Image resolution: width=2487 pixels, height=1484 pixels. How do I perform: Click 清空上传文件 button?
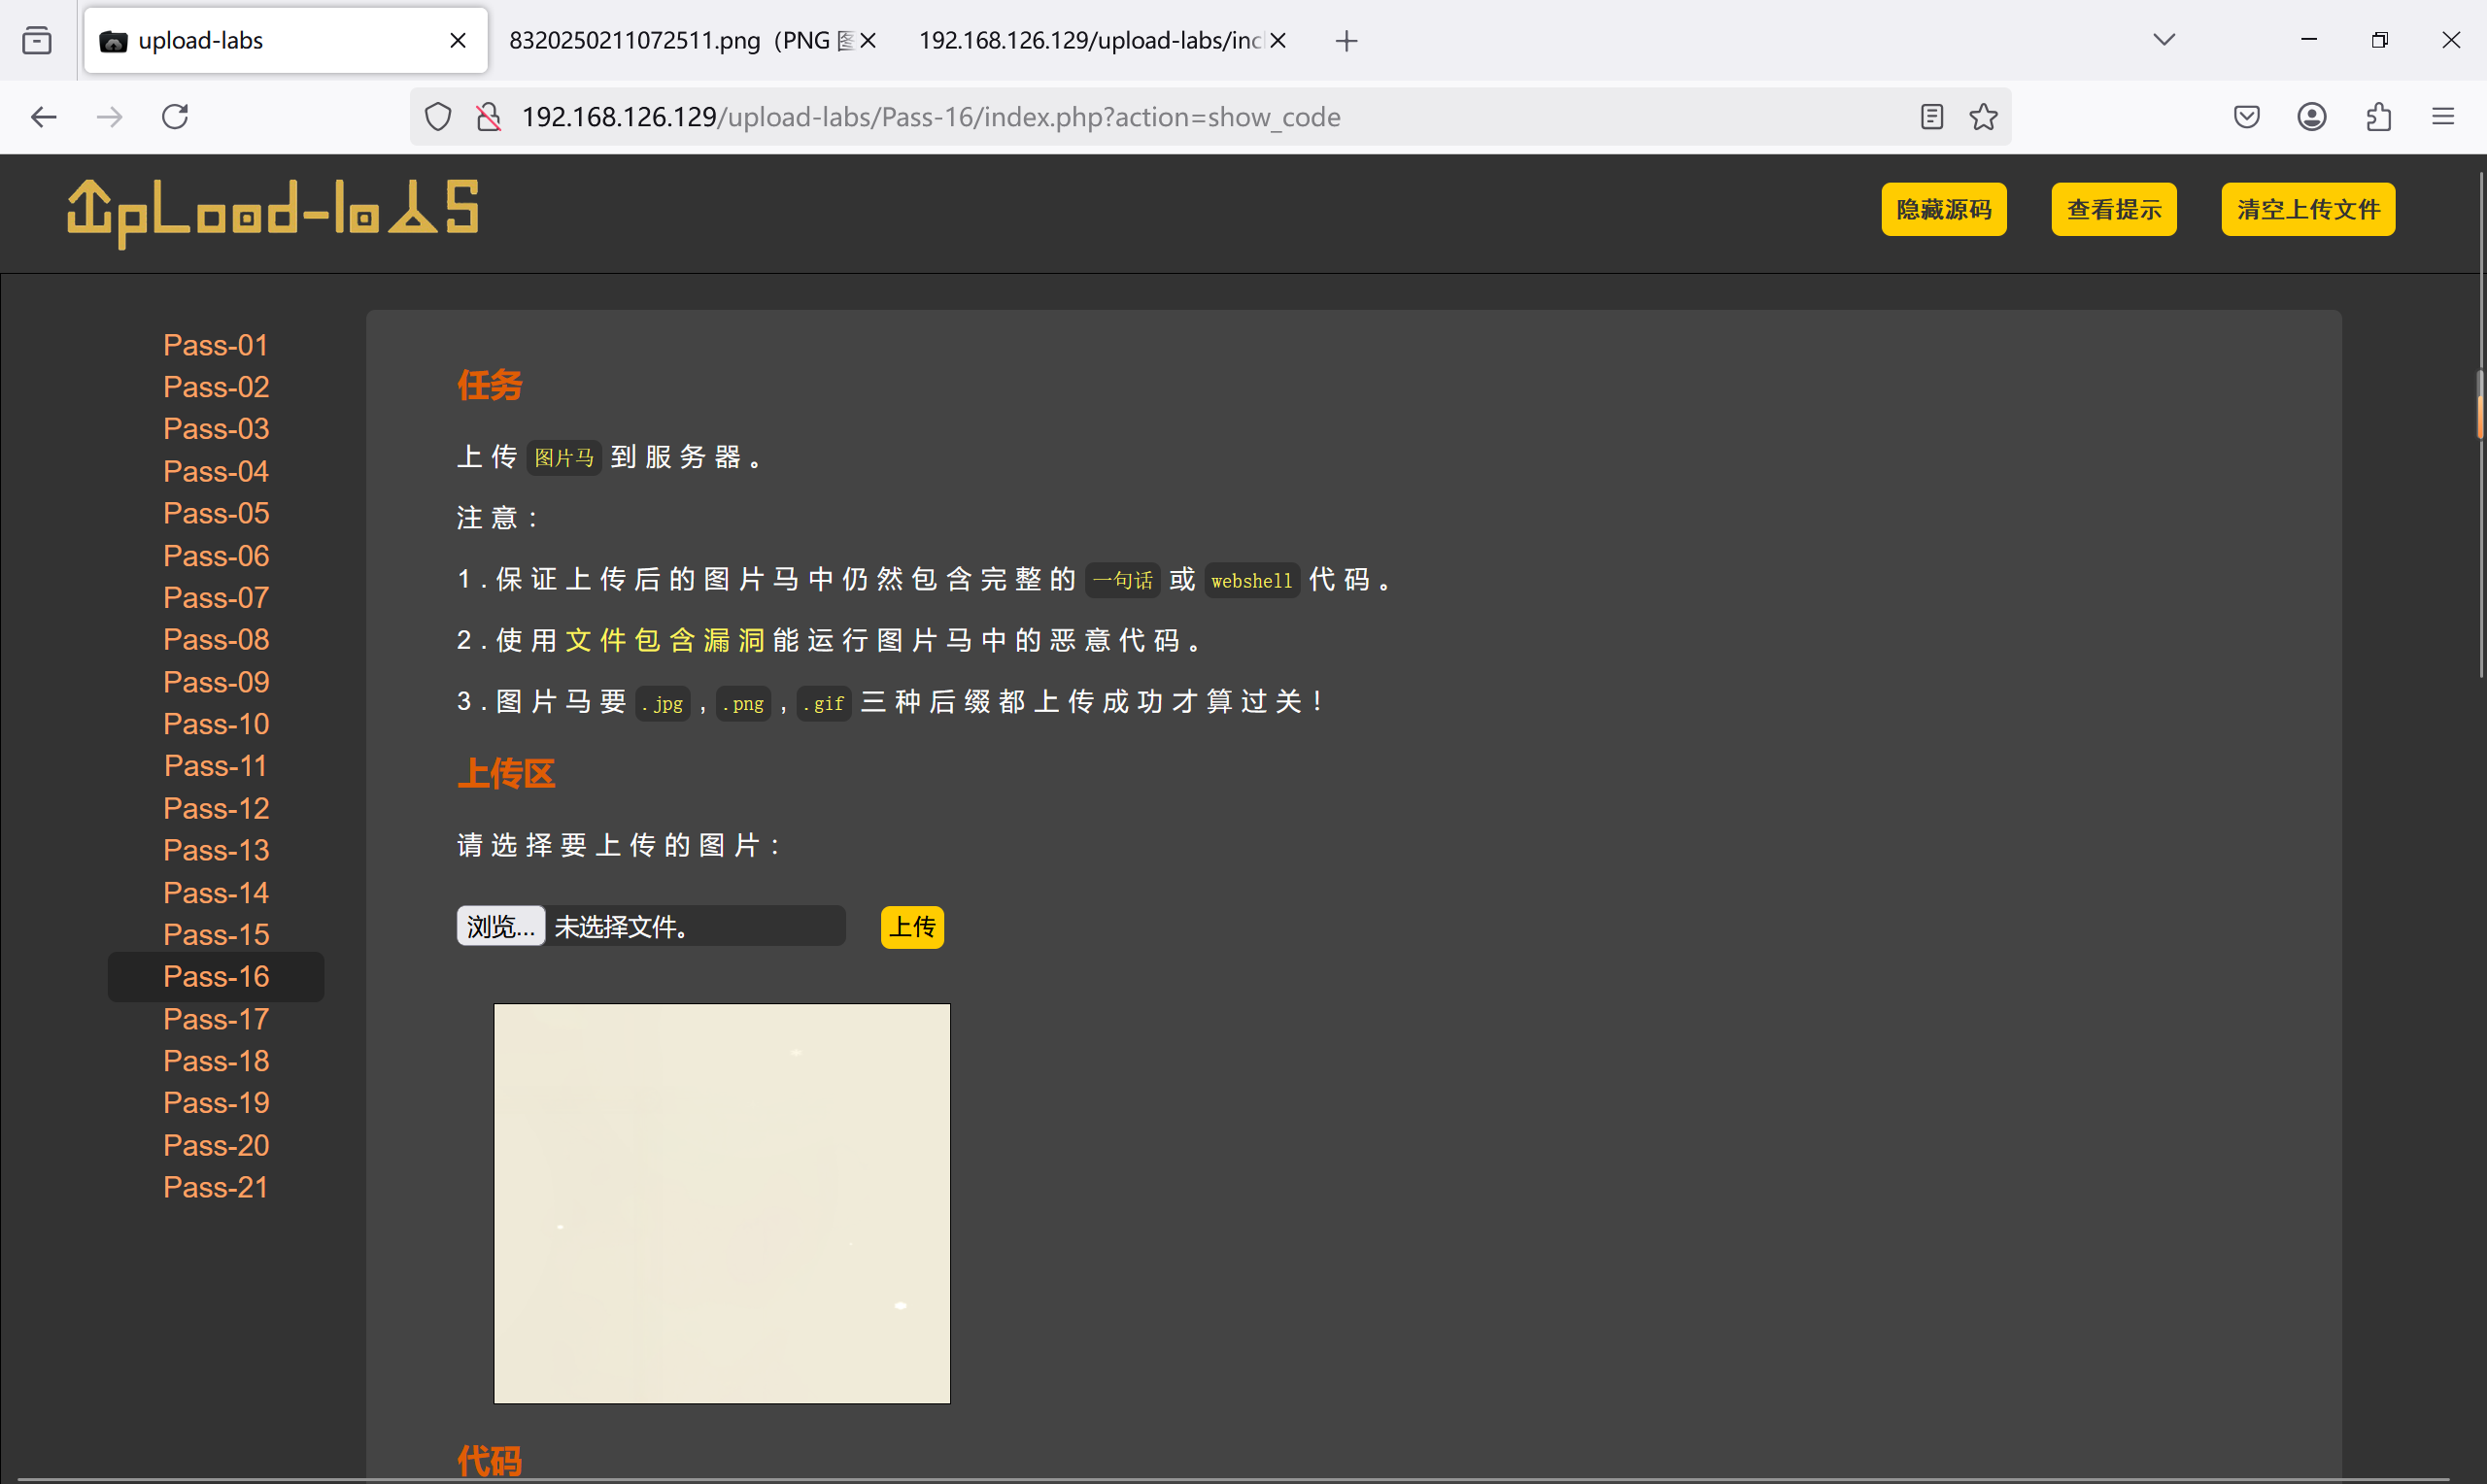click(x=2307, y=209)
